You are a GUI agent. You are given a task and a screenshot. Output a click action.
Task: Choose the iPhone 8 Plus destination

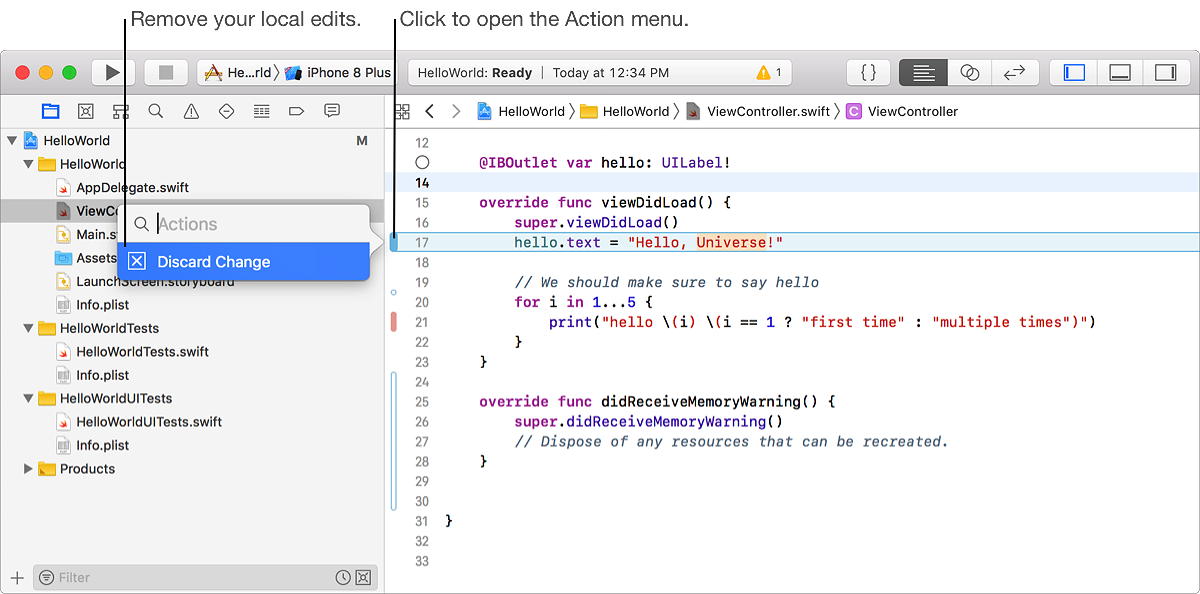coord(340,73)
